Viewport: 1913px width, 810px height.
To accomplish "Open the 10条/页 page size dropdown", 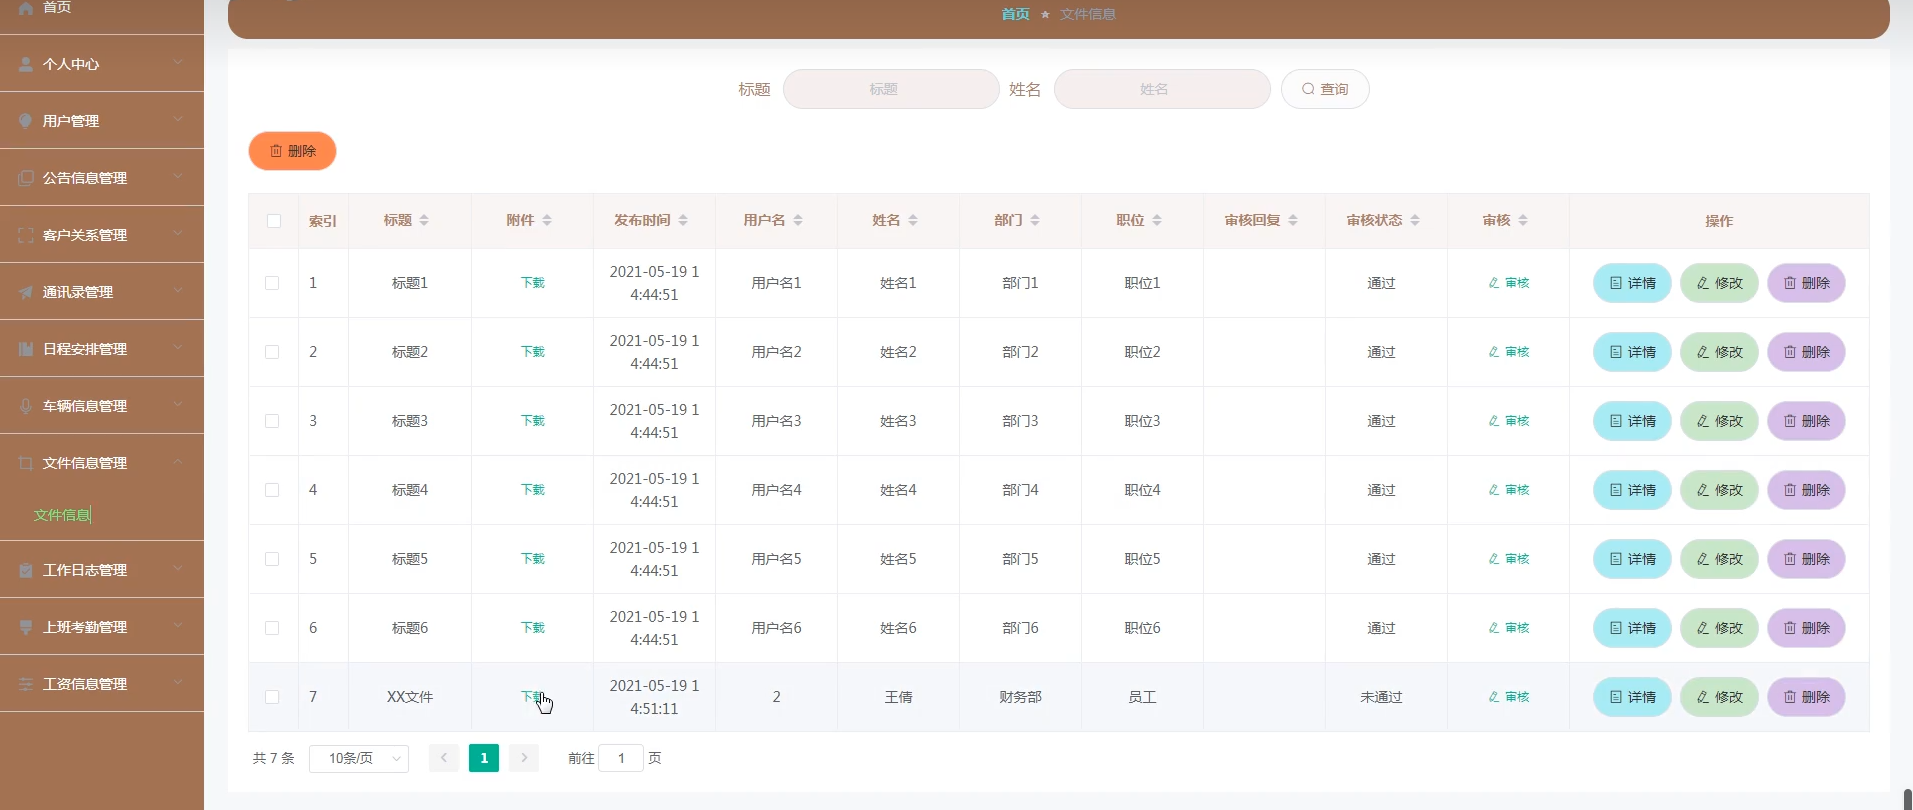I will (359, 758).
